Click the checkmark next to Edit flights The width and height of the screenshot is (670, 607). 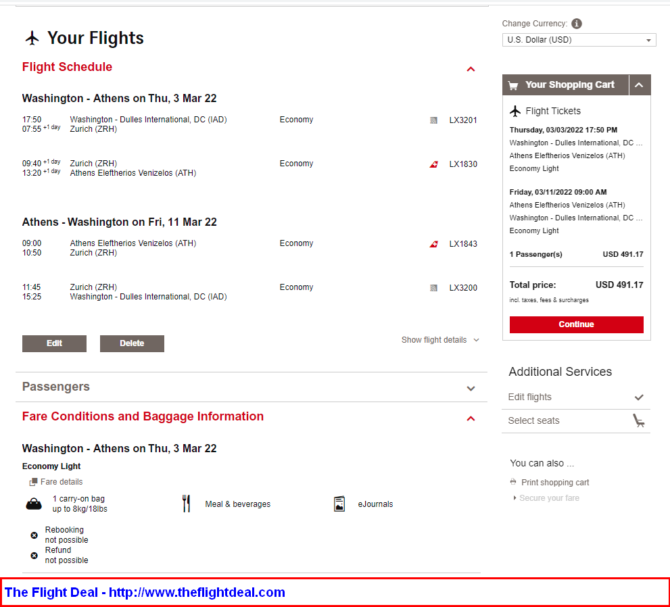pos(638,397)
